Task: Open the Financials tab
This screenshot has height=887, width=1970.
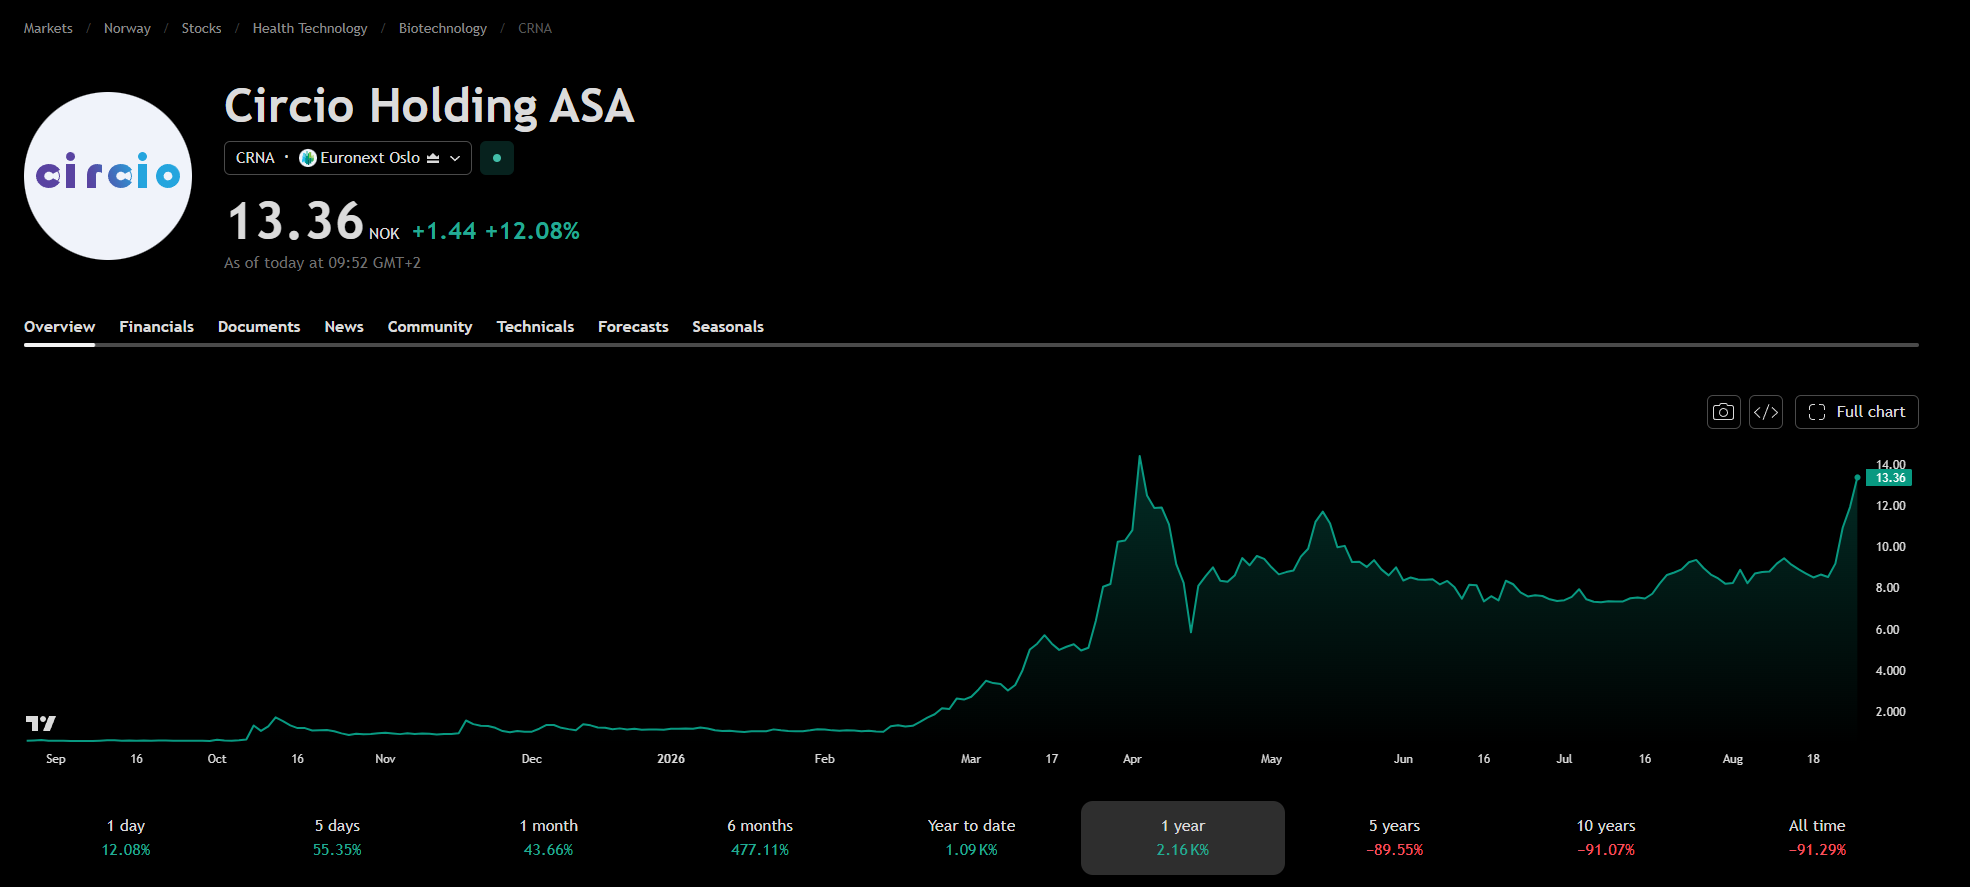Action: click(156, 327)
